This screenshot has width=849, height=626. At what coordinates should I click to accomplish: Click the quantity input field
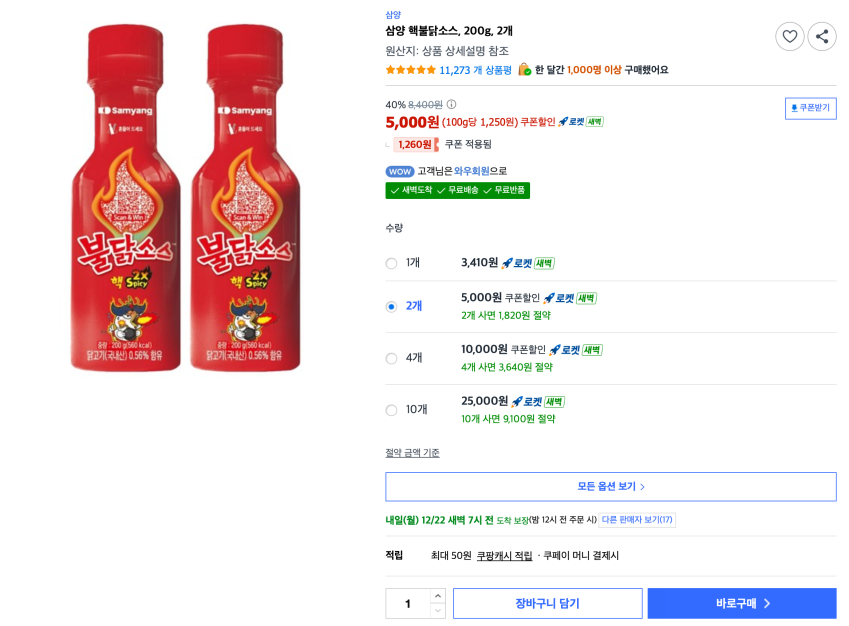click(x=408, y=603)
